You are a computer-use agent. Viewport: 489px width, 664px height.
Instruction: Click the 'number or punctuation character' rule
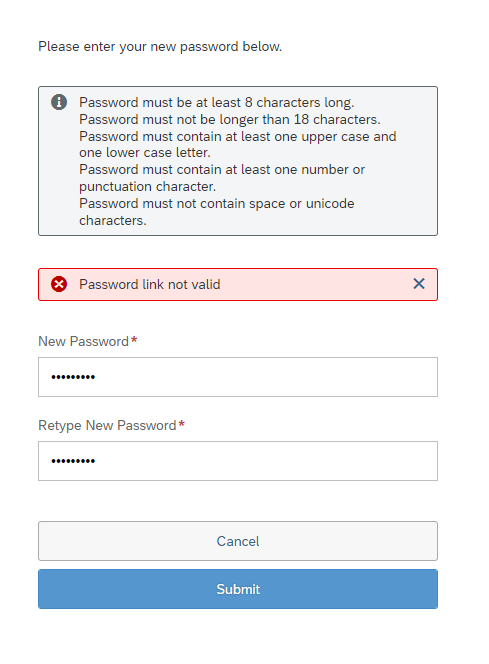click(x=222, y=178)
